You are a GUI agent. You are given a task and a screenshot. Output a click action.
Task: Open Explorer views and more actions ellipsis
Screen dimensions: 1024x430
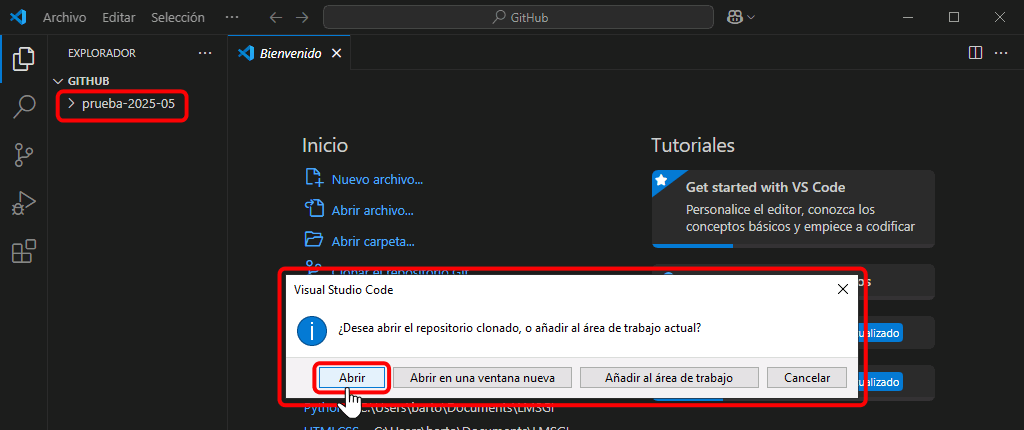[x=205, y=53]
